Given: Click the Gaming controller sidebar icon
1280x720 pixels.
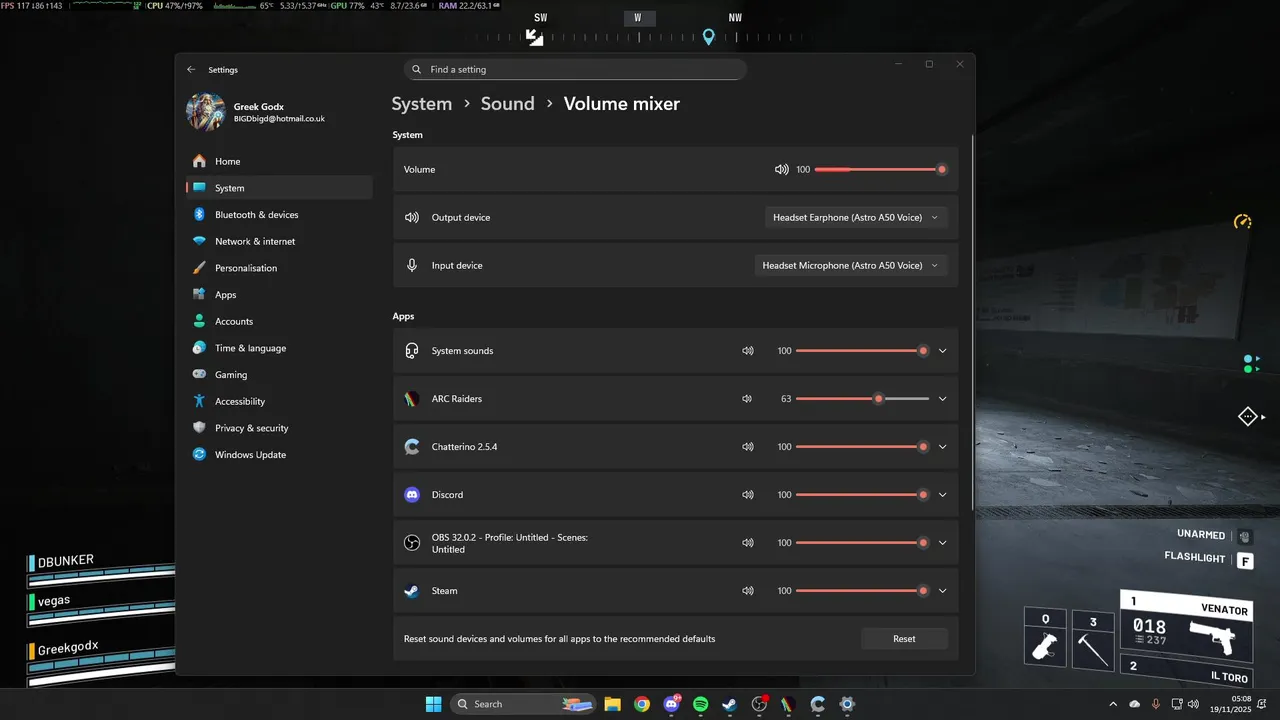Looking at the screenshot, I should click(x=199, y=375).
